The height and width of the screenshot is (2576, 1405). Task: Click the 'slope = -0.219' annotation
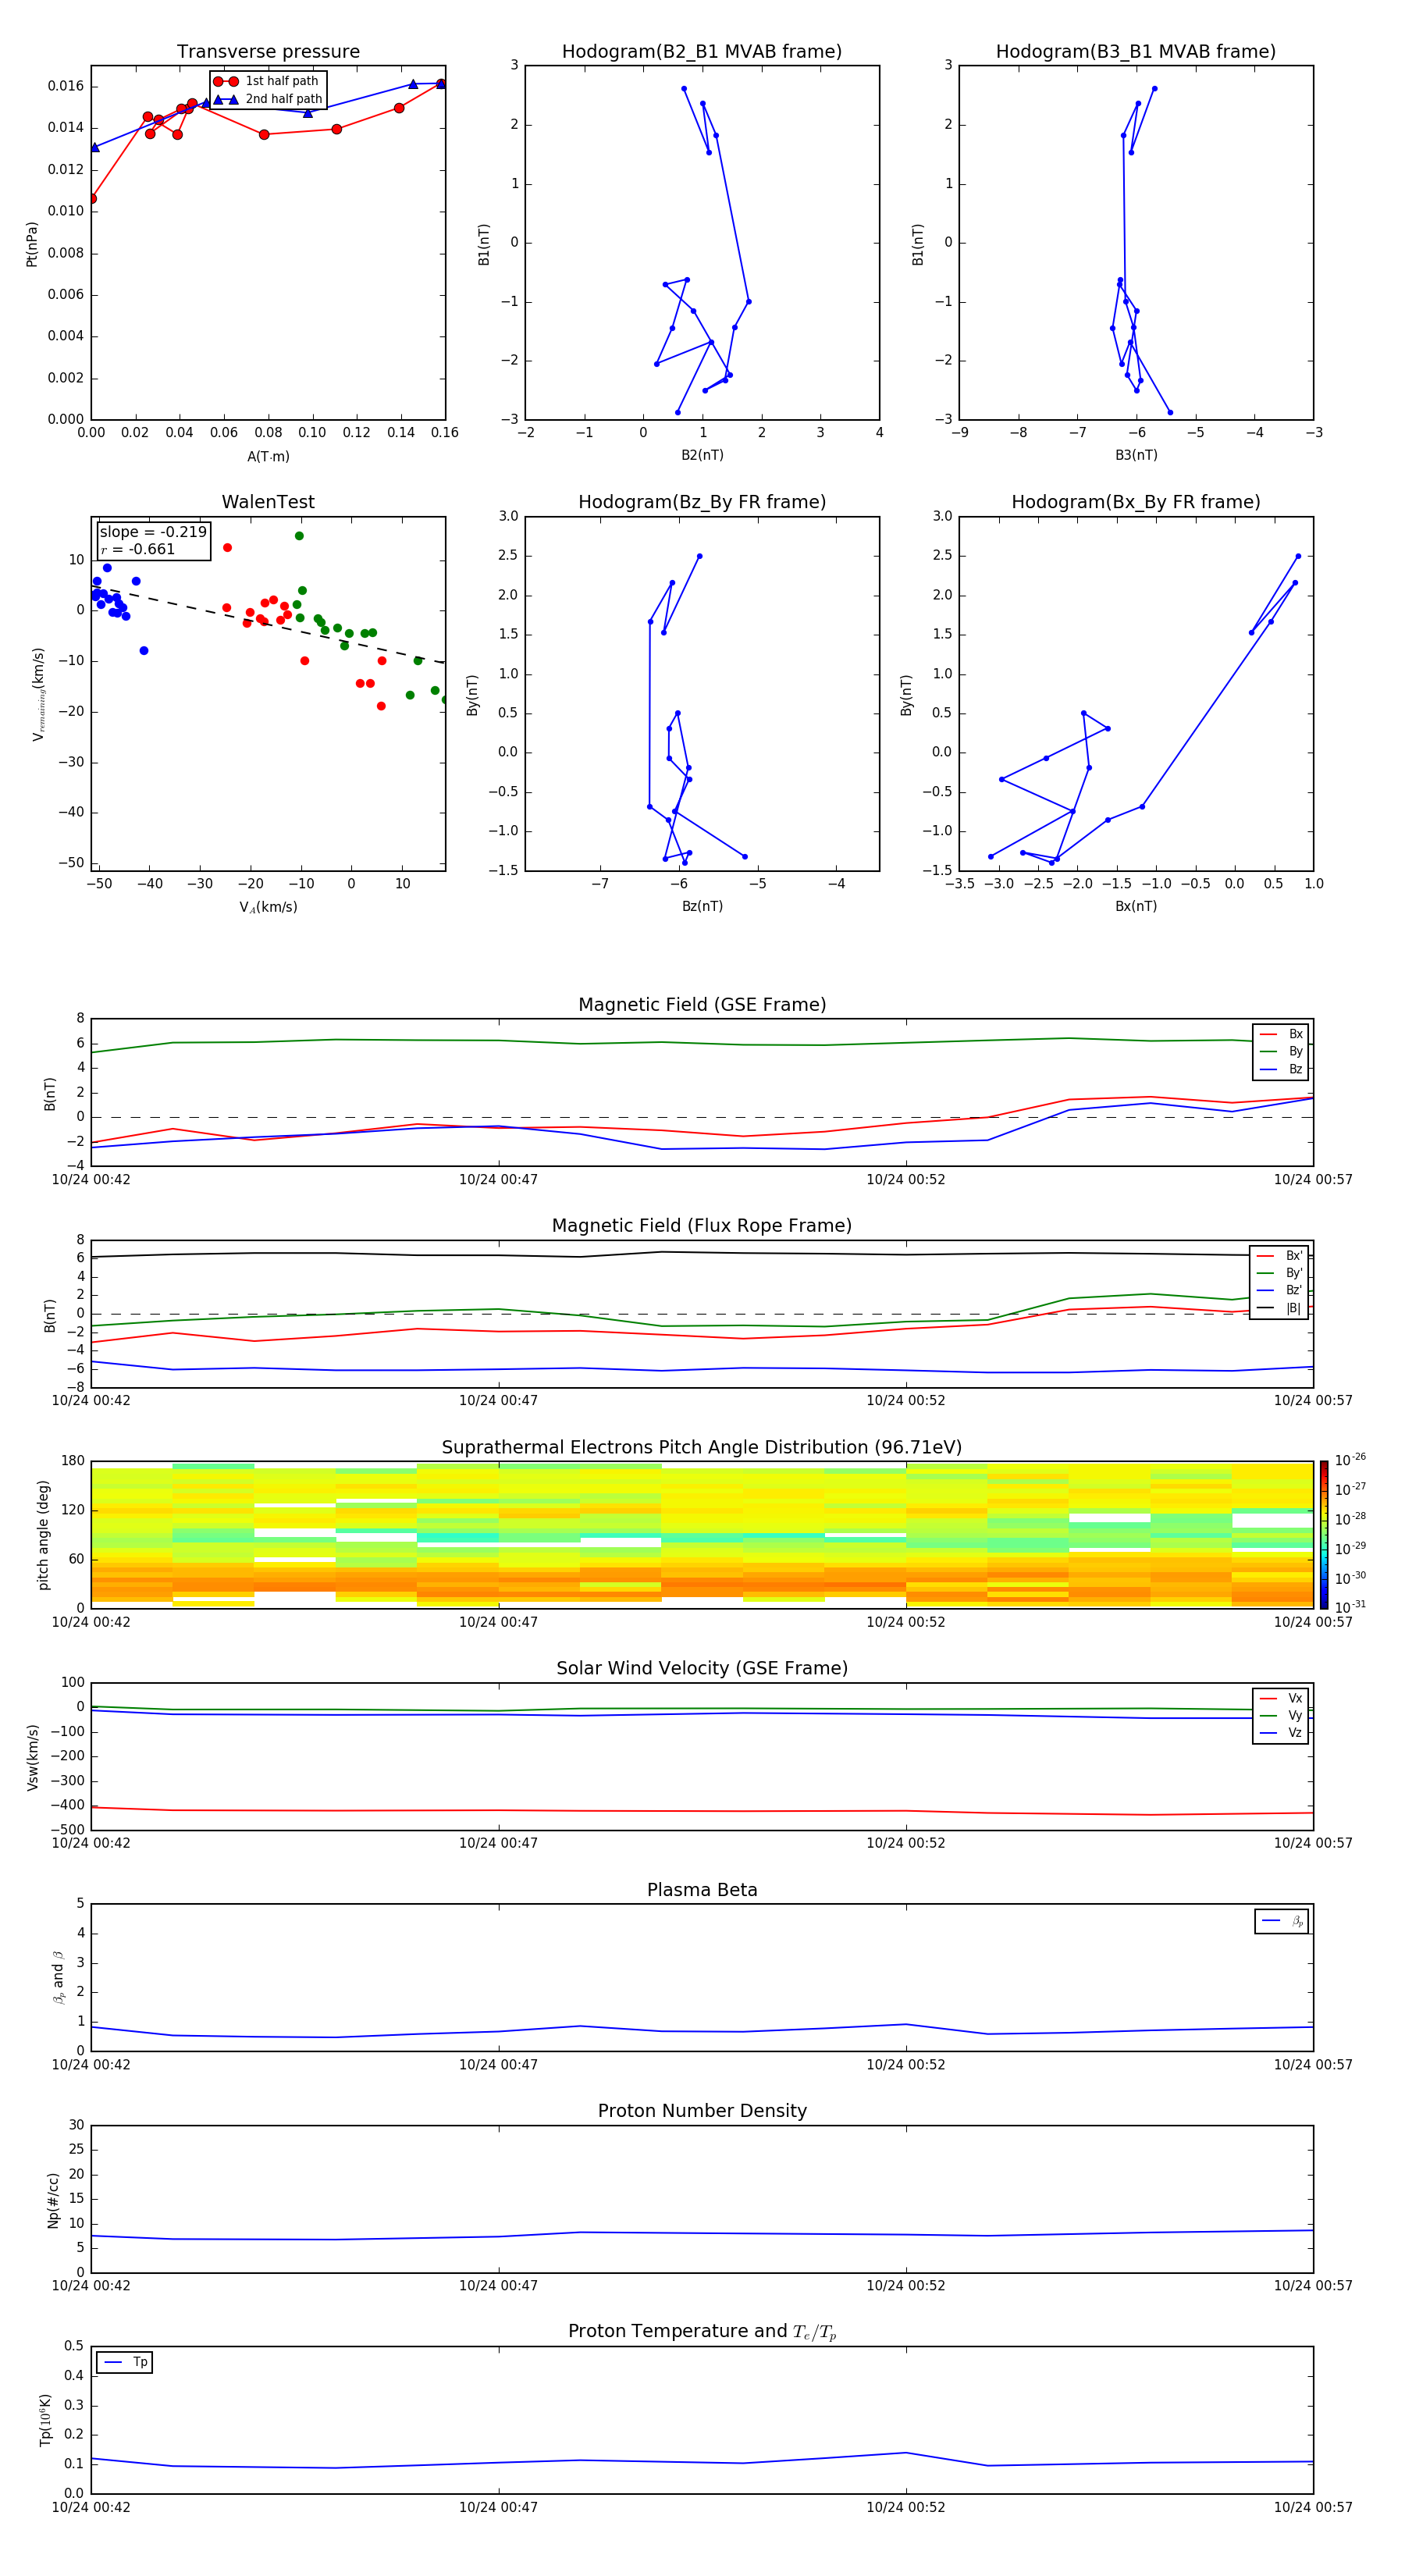(153, 532)
